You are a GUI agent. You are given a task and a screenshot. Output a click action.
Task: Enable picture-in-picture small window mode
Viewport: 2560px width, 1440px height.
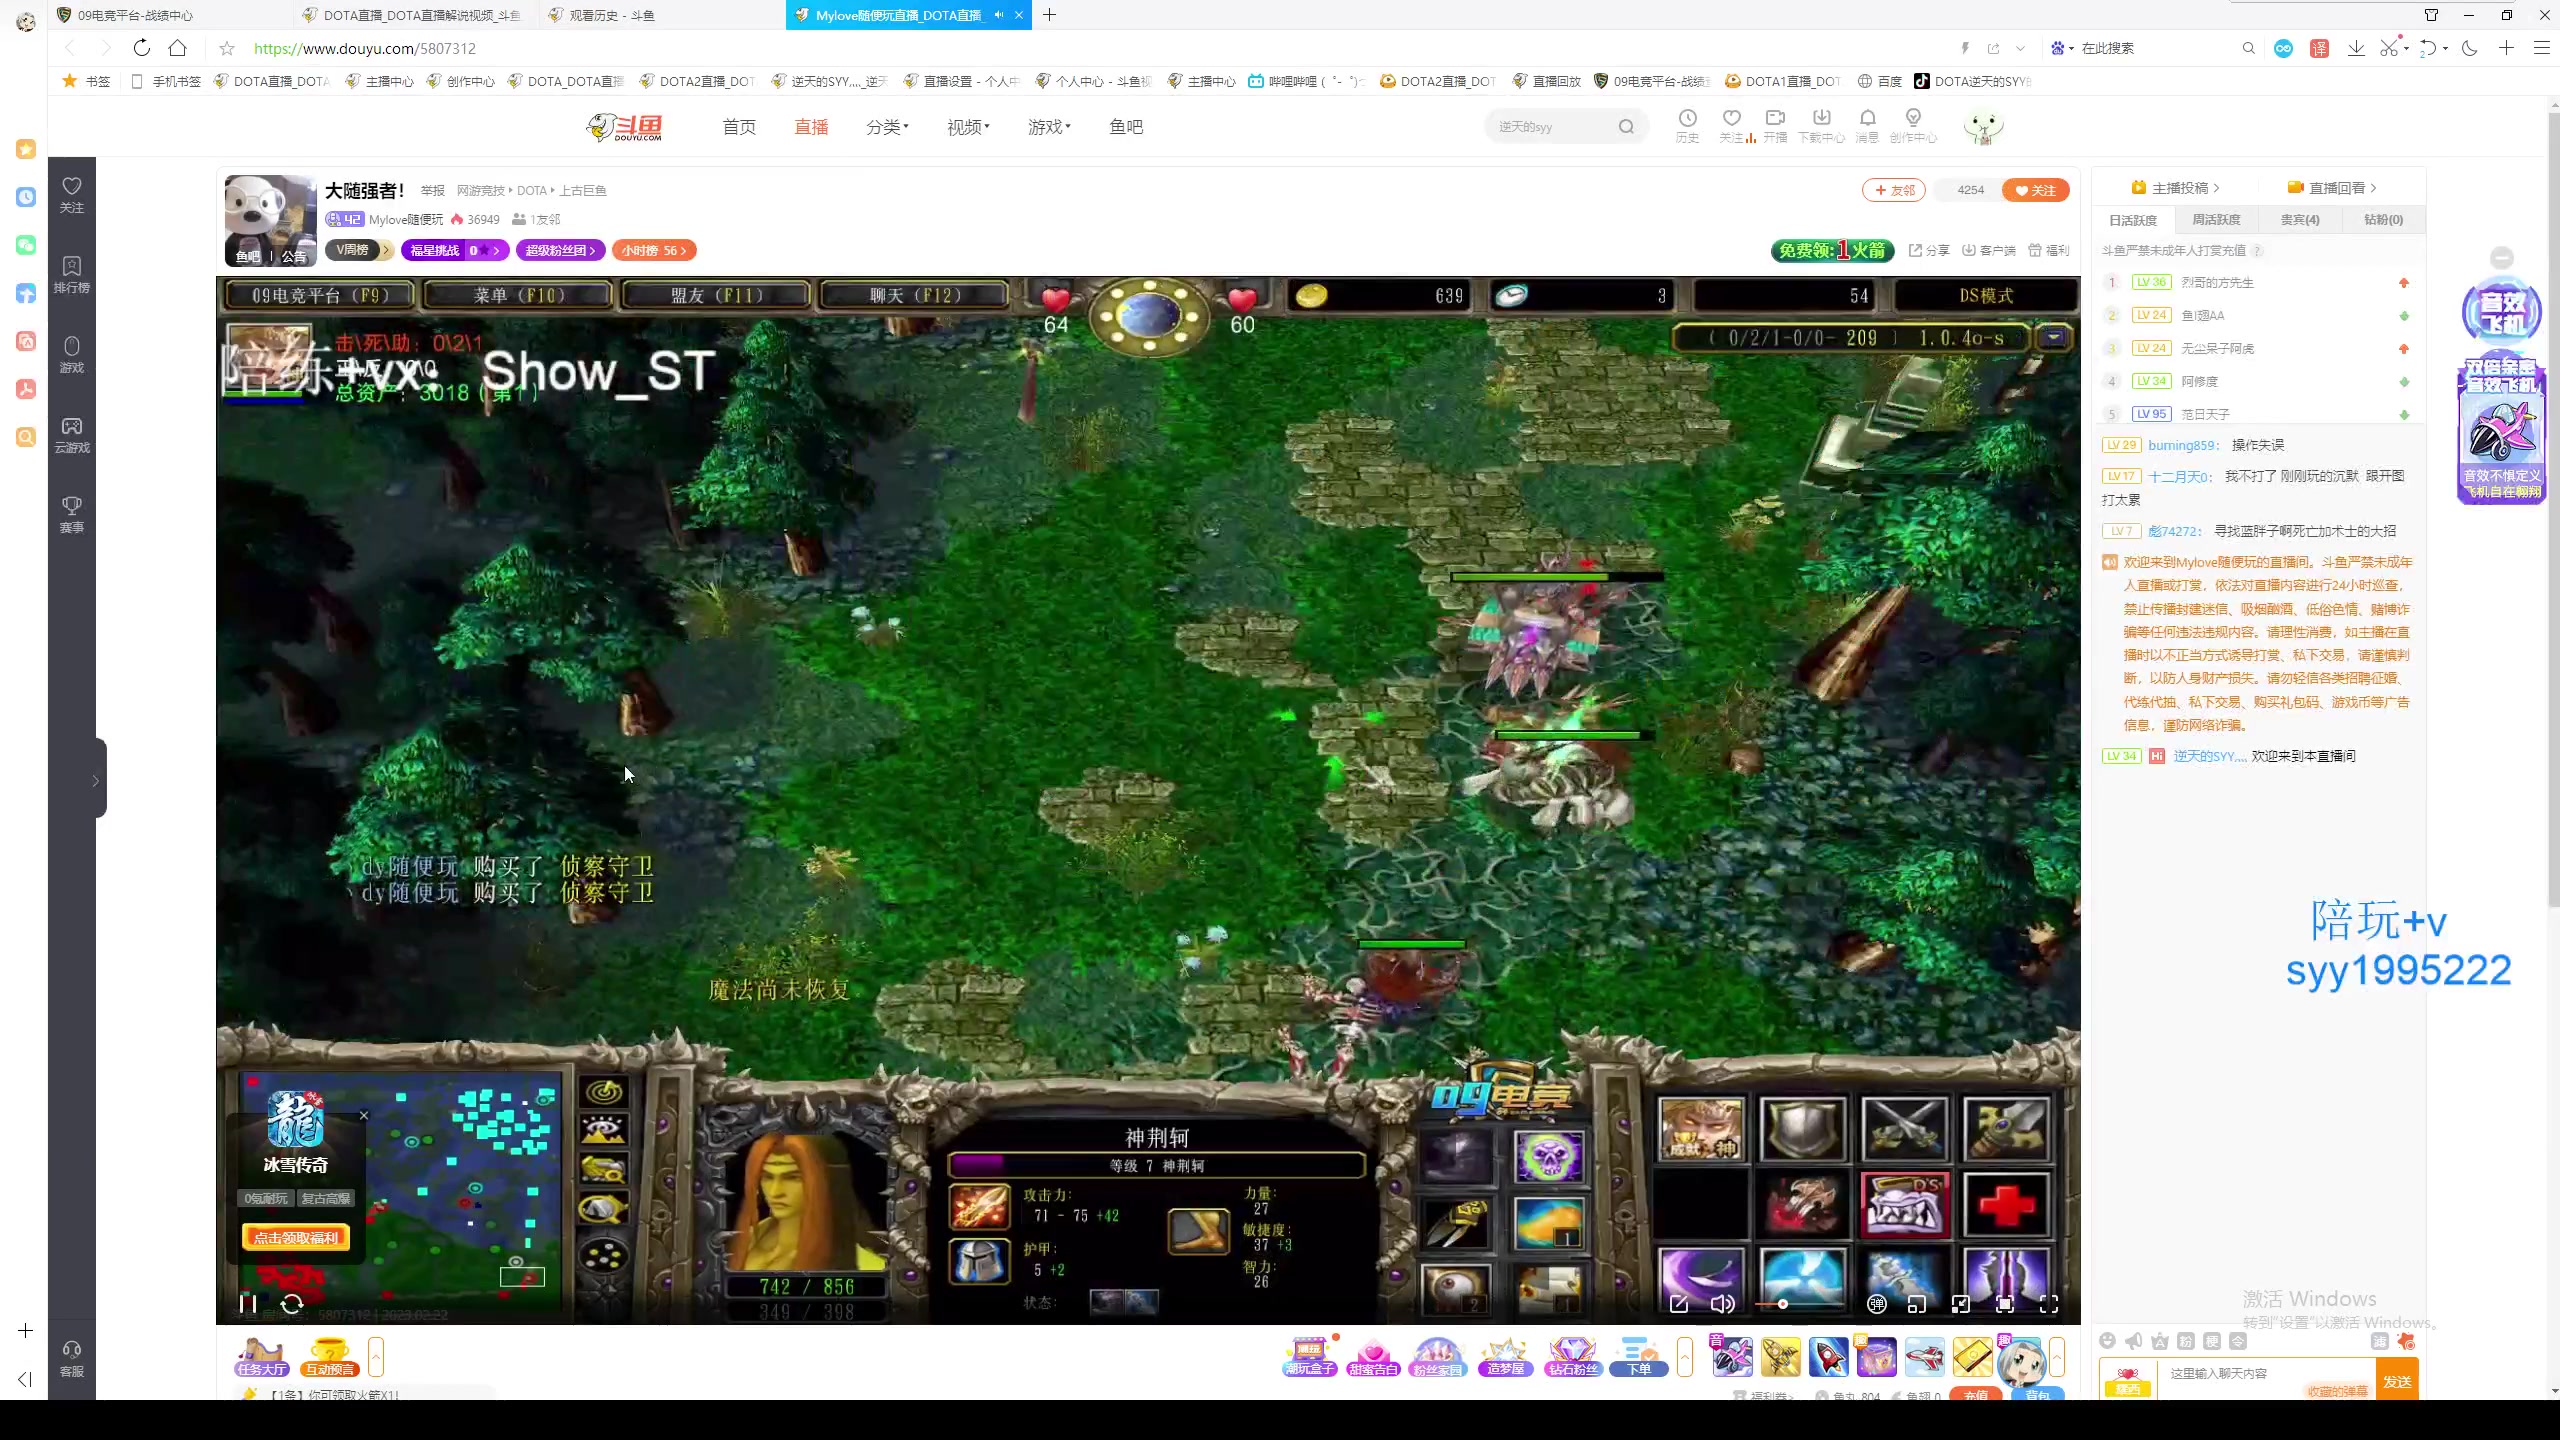pos(1917,1303)
